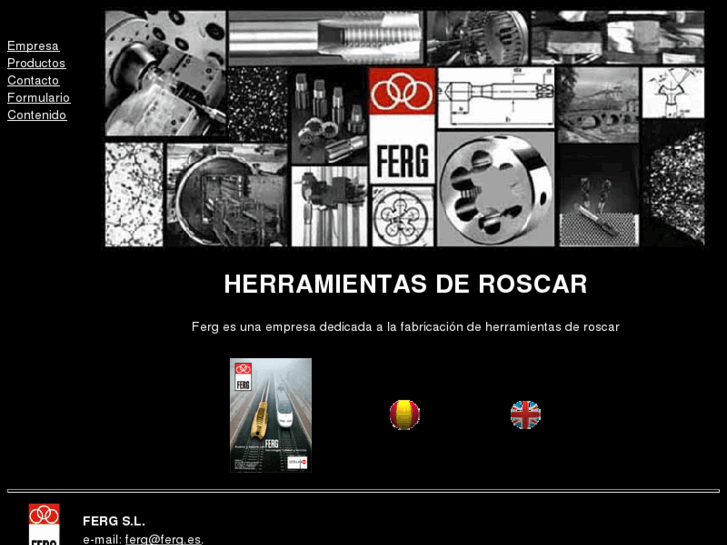The height and width of the screenshot is (545, 727).
Task: Click the FERG S.L. footer text
Action: coord(114,521)
